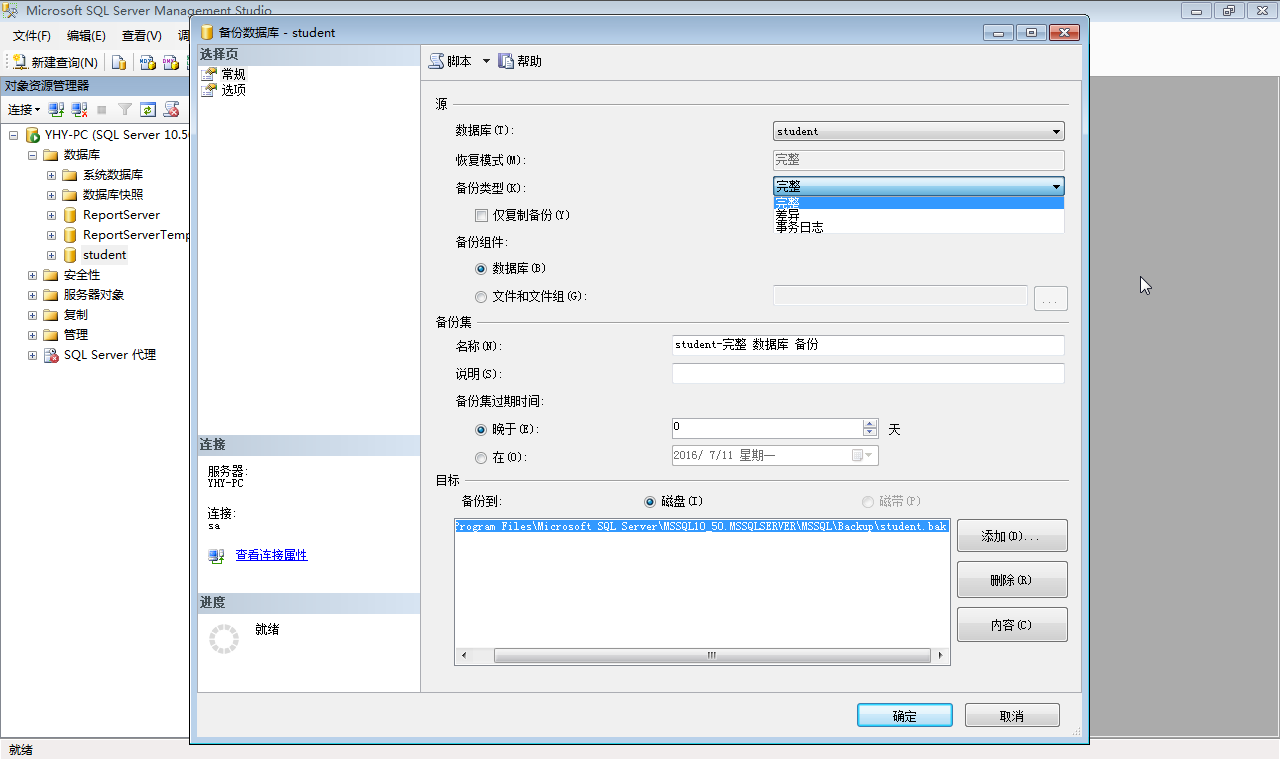The width and height of the screenshot is (1280, 760).
Task: Click the Connect Object Explorer computer icon
Action: [x=56, y=110]
